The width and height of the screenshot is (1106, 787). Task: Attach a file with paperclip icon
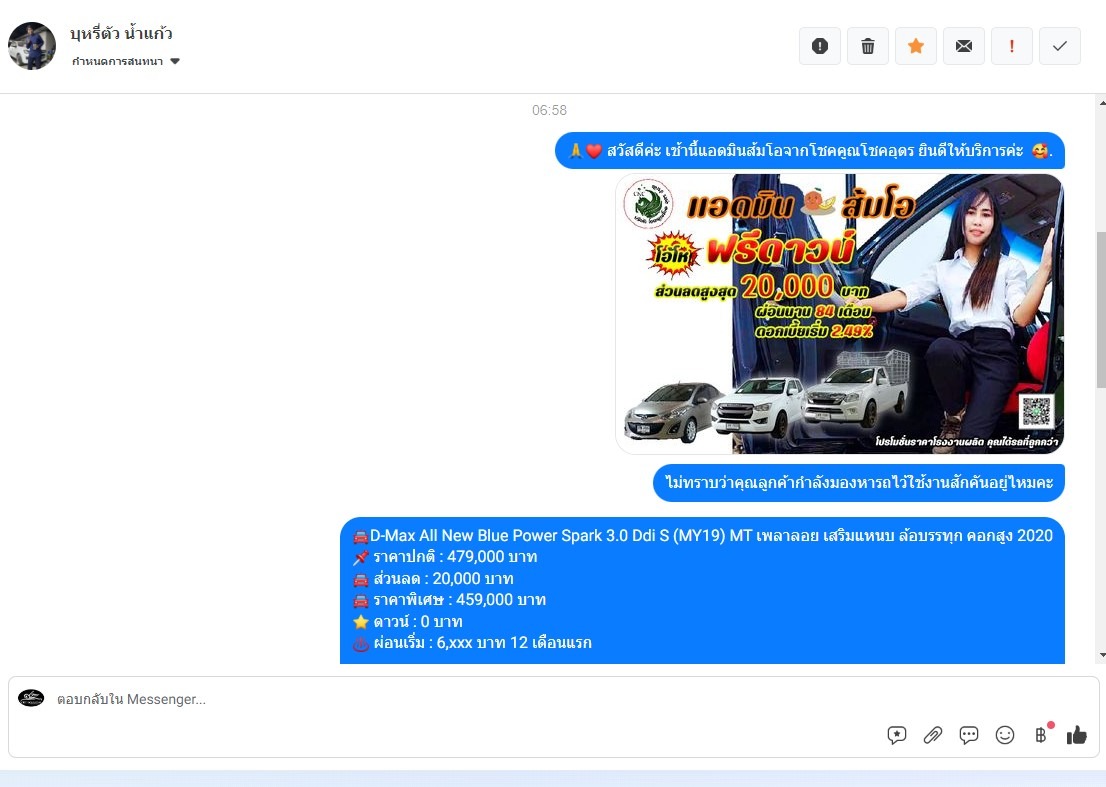932,736
